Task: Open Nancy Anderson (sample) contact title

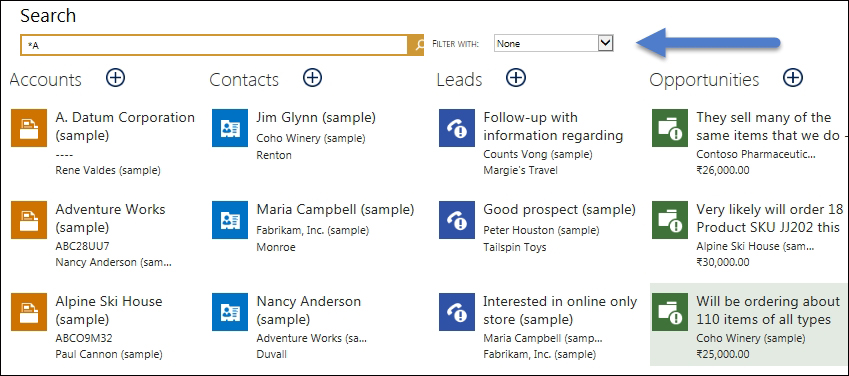Action: (309, 310)
